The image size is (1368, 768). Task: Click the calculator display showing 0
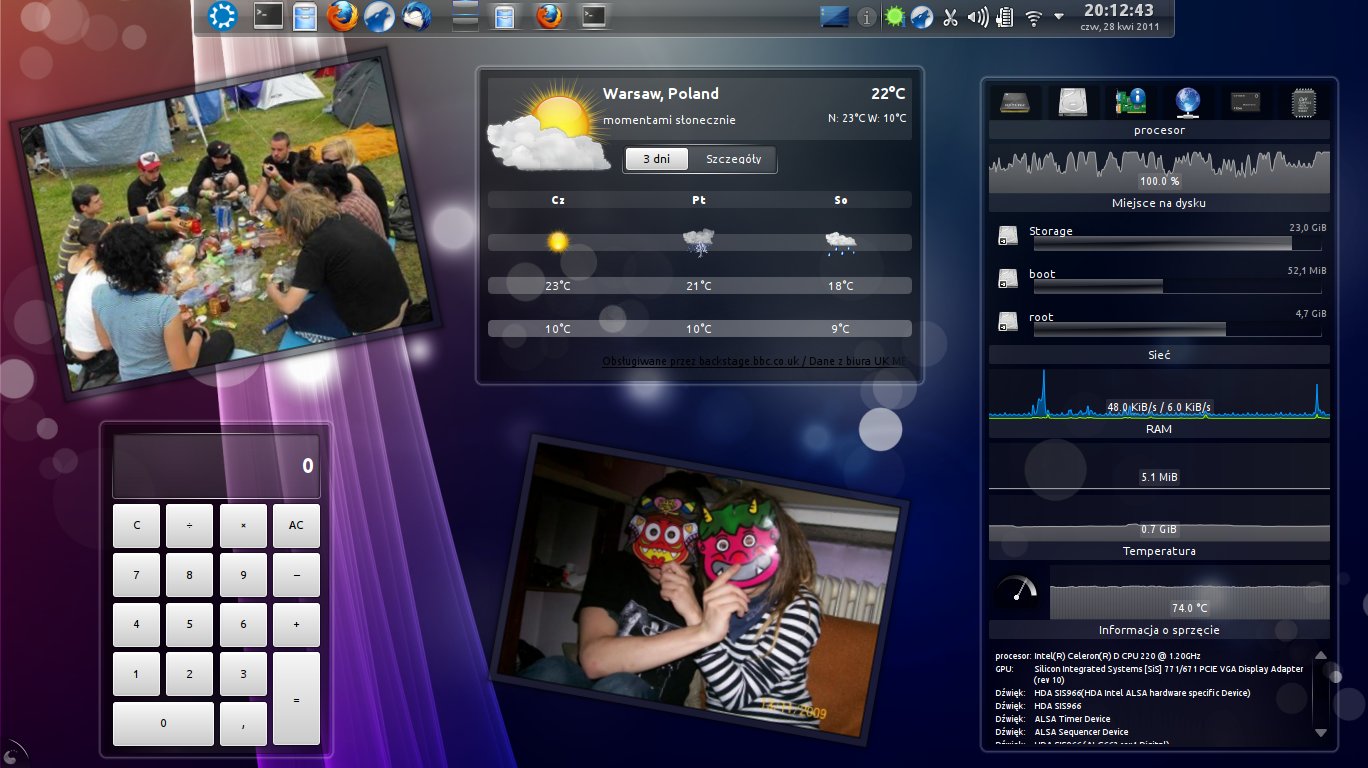(216, 466)
